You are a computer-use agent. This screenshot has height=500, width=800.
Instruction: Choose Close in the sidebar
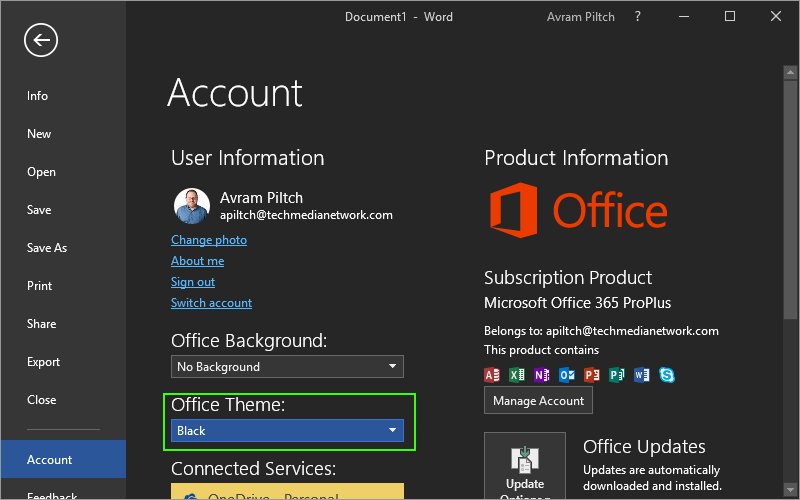coord(41,400)
